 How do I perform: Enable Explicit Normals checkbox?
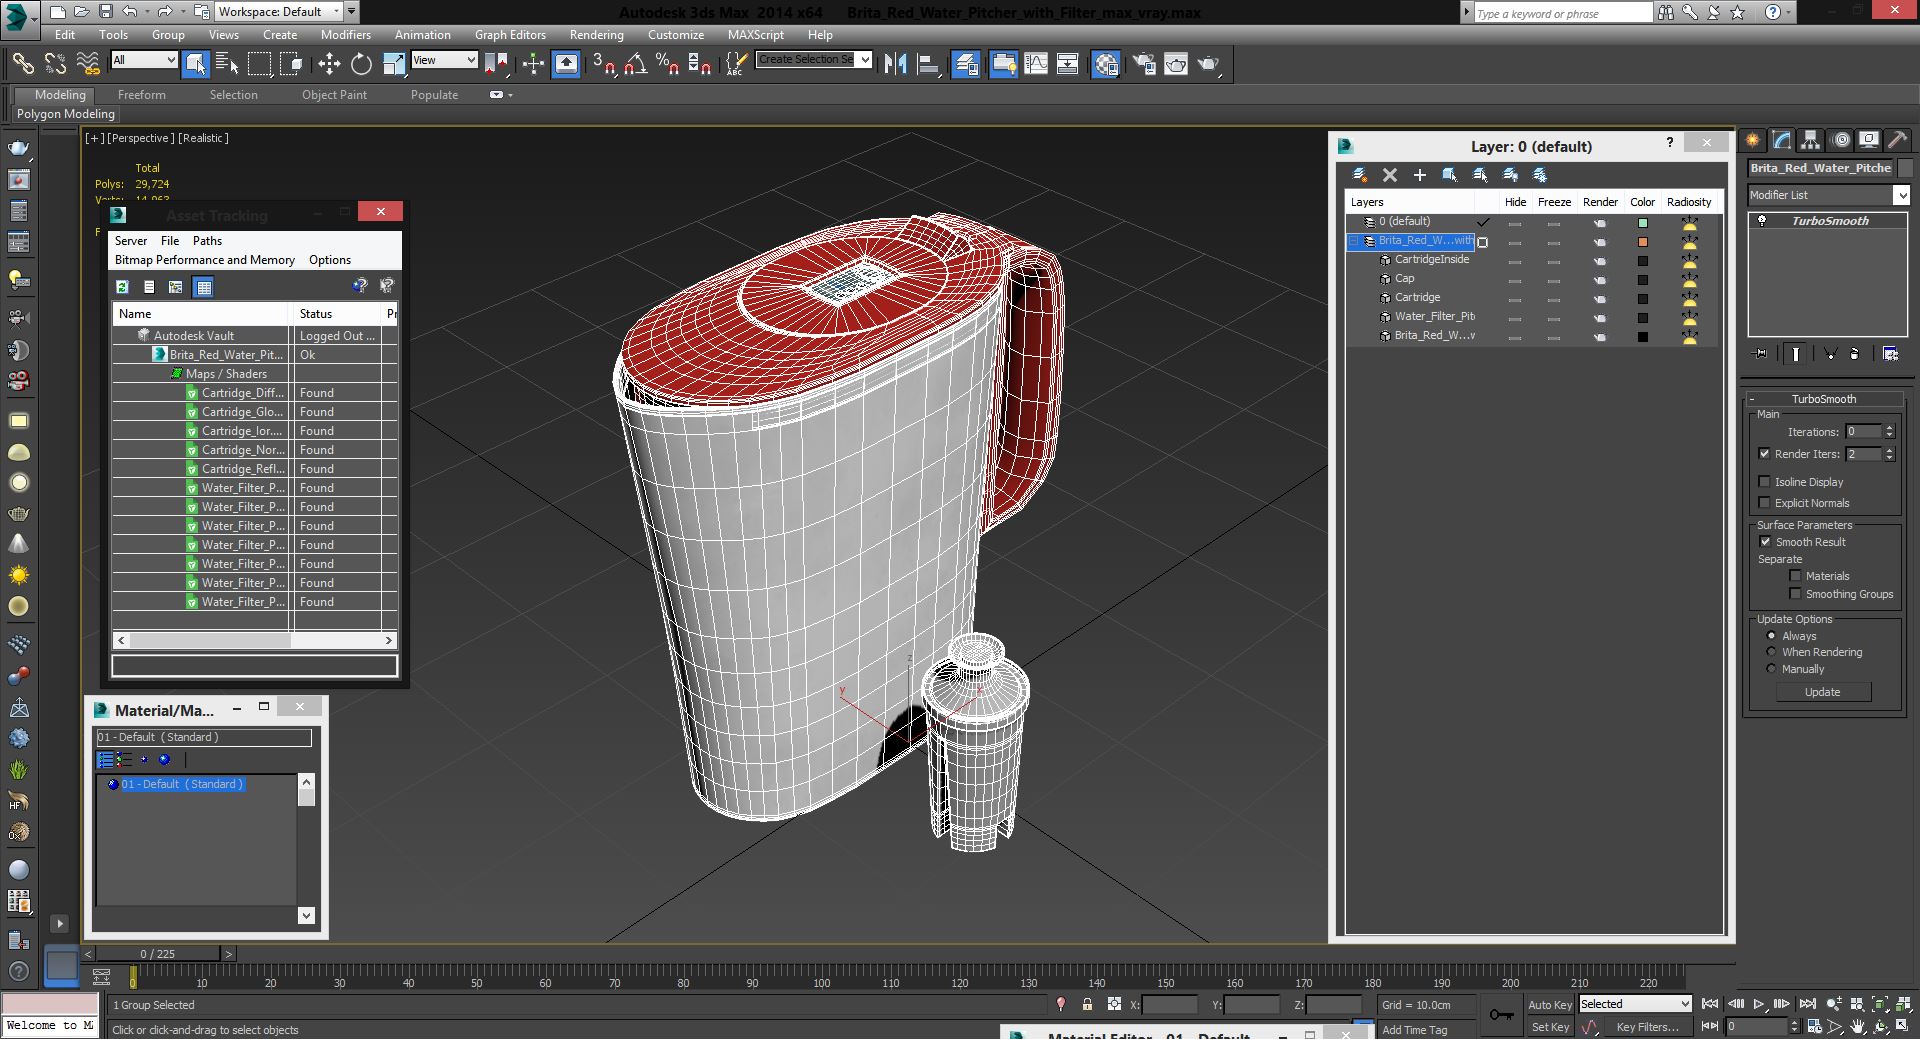point(1765,503)
